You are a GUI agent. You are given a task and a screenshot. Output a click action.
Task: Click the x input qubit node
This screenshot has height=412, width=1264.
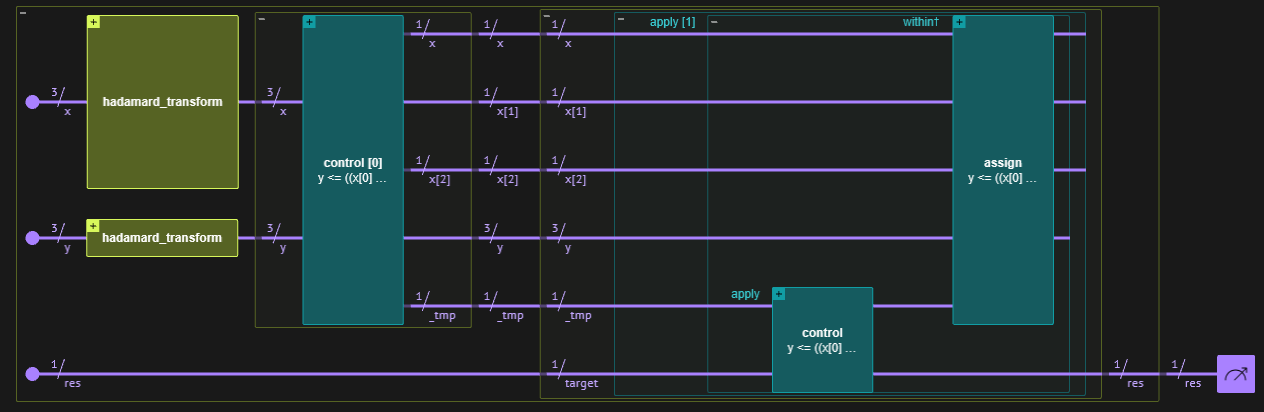tap(32, 102)
